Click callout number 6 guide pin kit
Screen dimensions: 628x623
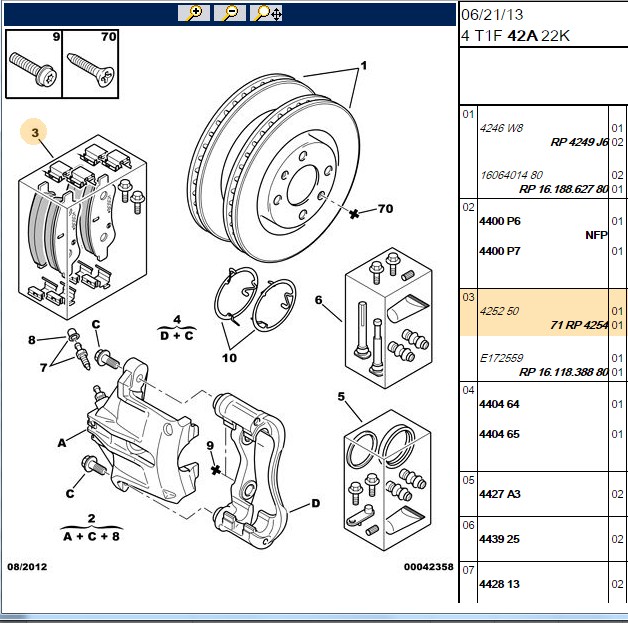[318, 300]
